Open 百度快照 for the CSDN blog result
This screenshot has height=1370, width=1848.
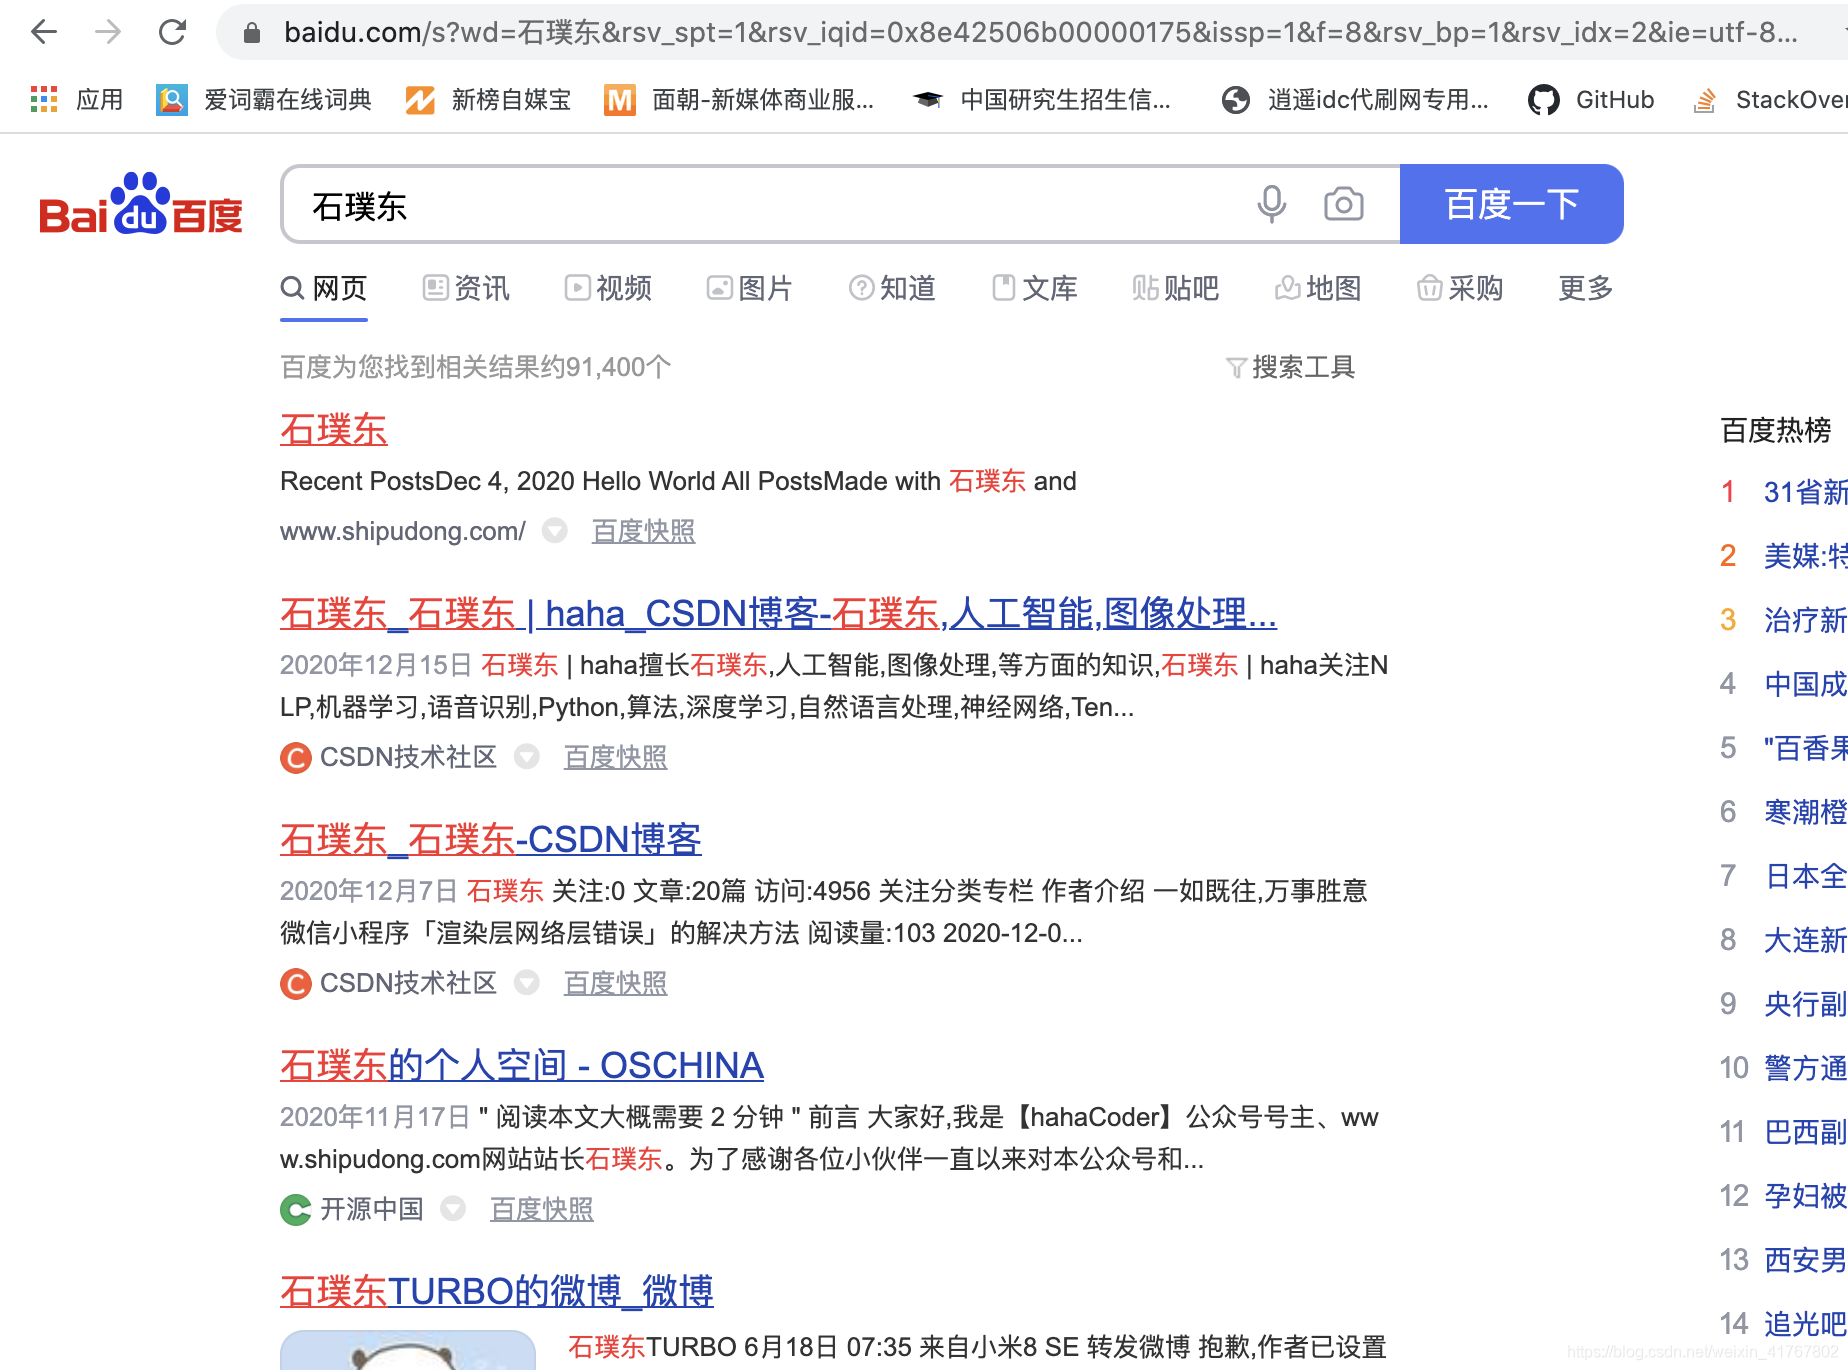coord(614,757)
